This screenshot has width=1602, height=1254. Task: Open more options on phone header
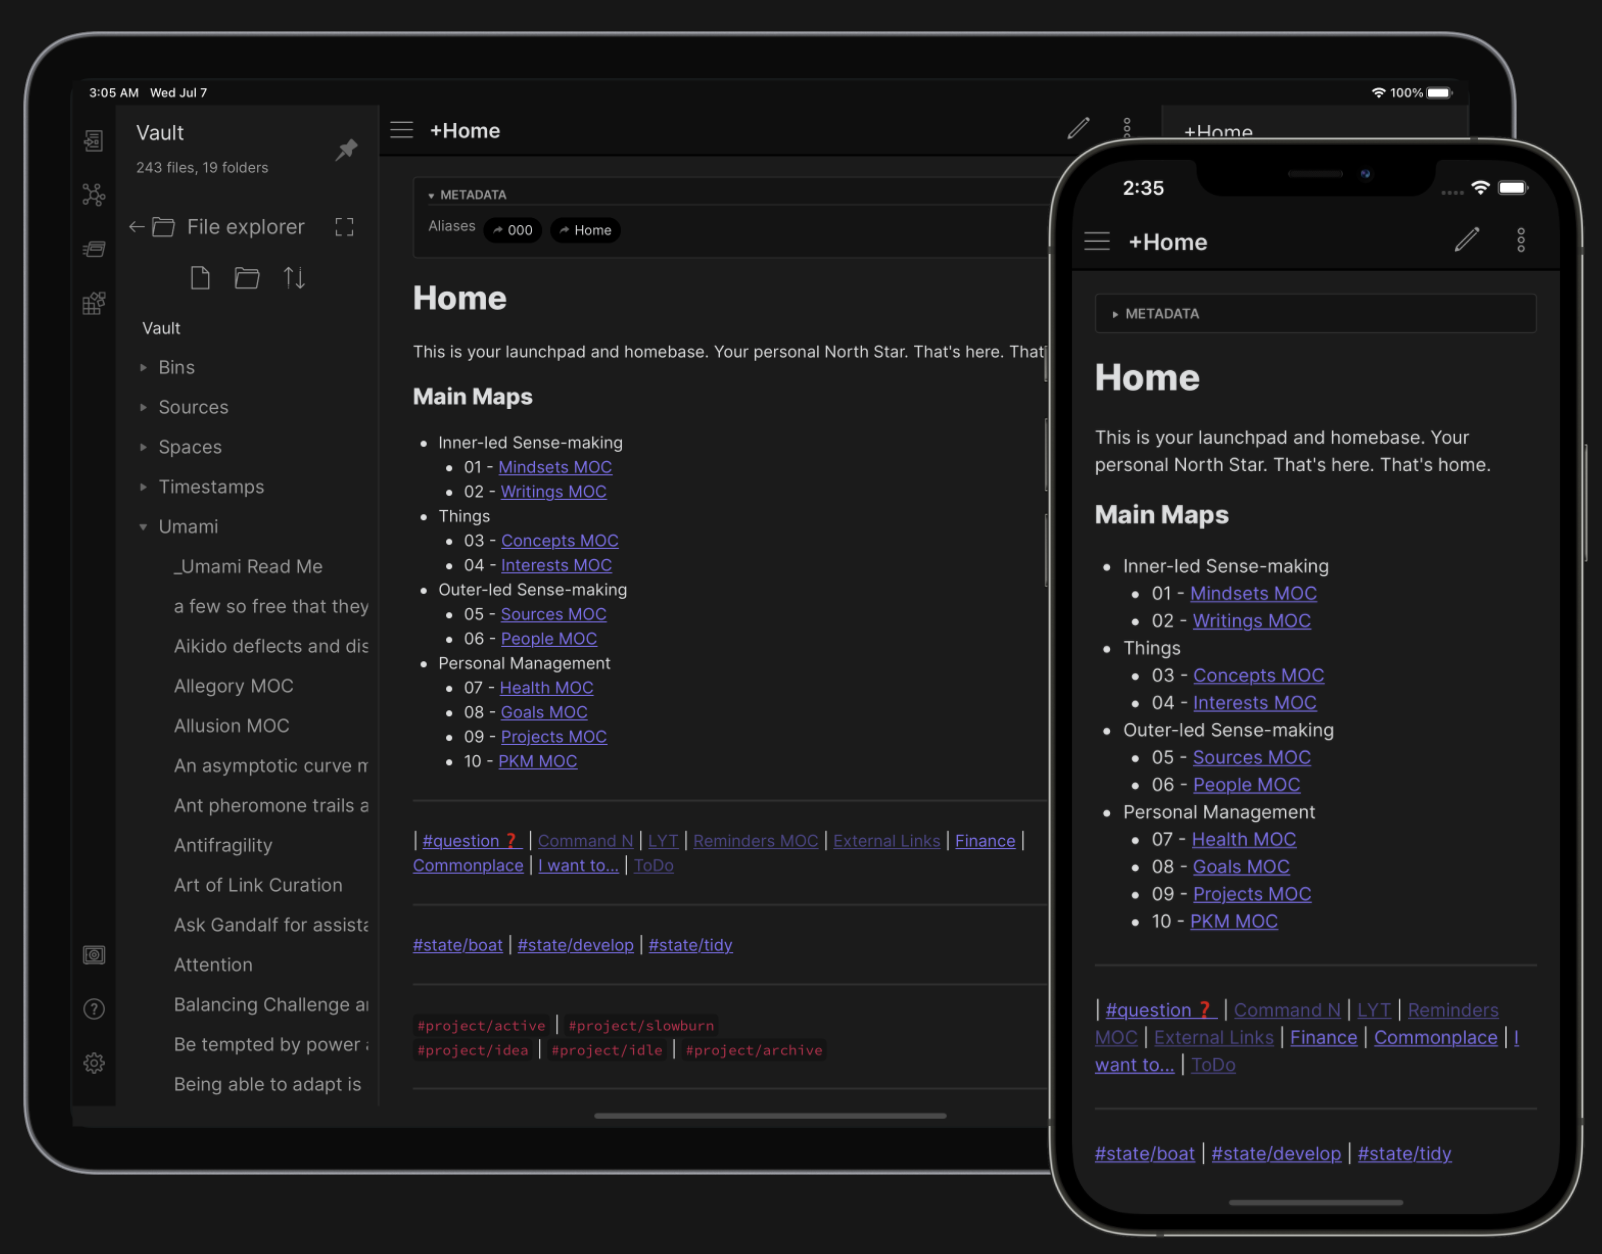[x=1520, y=240]
